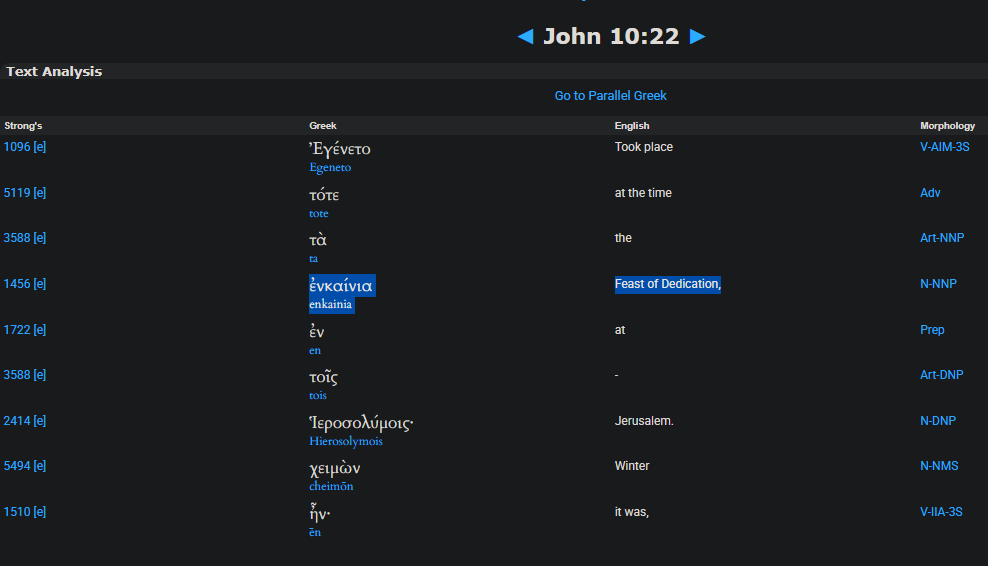Click the English gloss it was,
The width and height of the screenshot is (988, 566).
click(632, 512)
